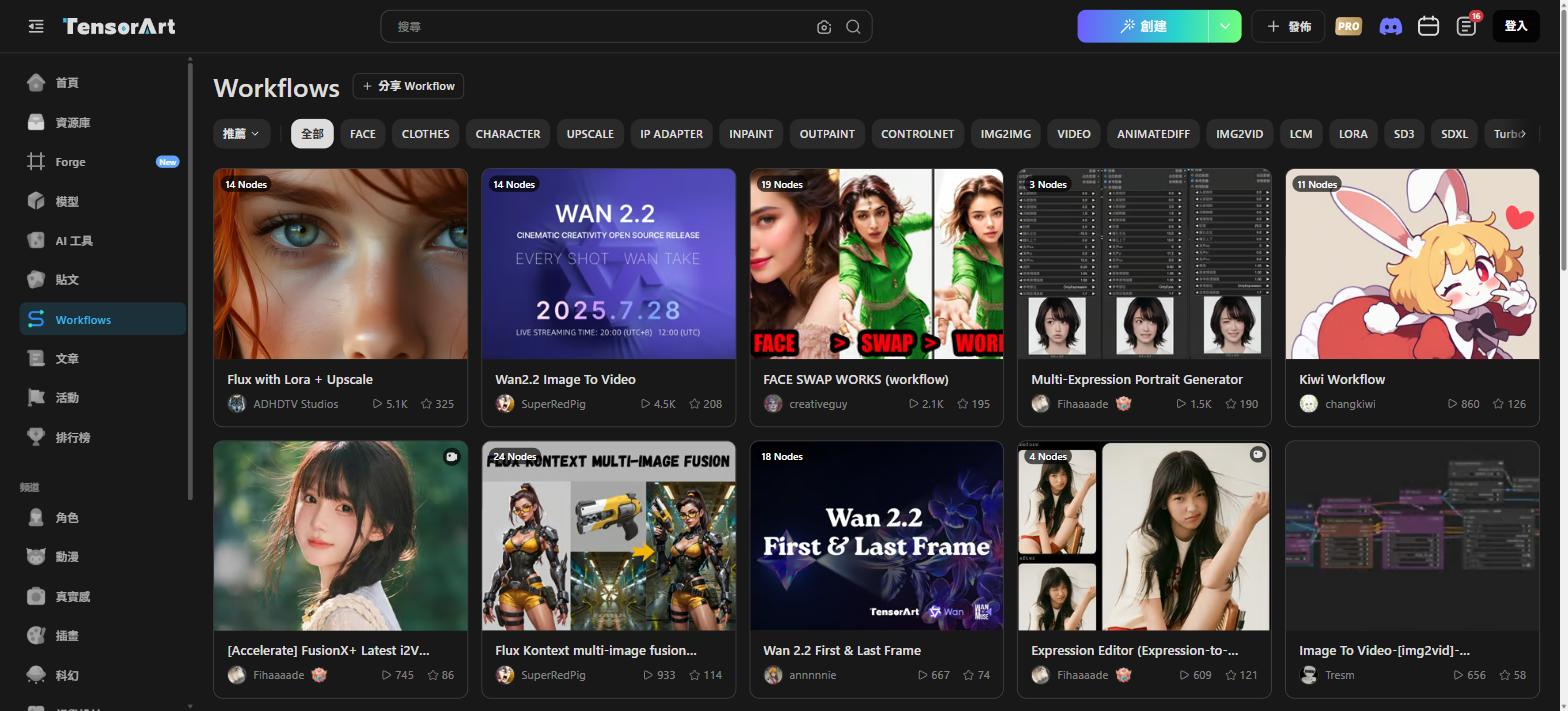The height and width of the screenshot is (711, 1568).
Task: Select the FACE filter tab
Action: click(x=363, y=134)
